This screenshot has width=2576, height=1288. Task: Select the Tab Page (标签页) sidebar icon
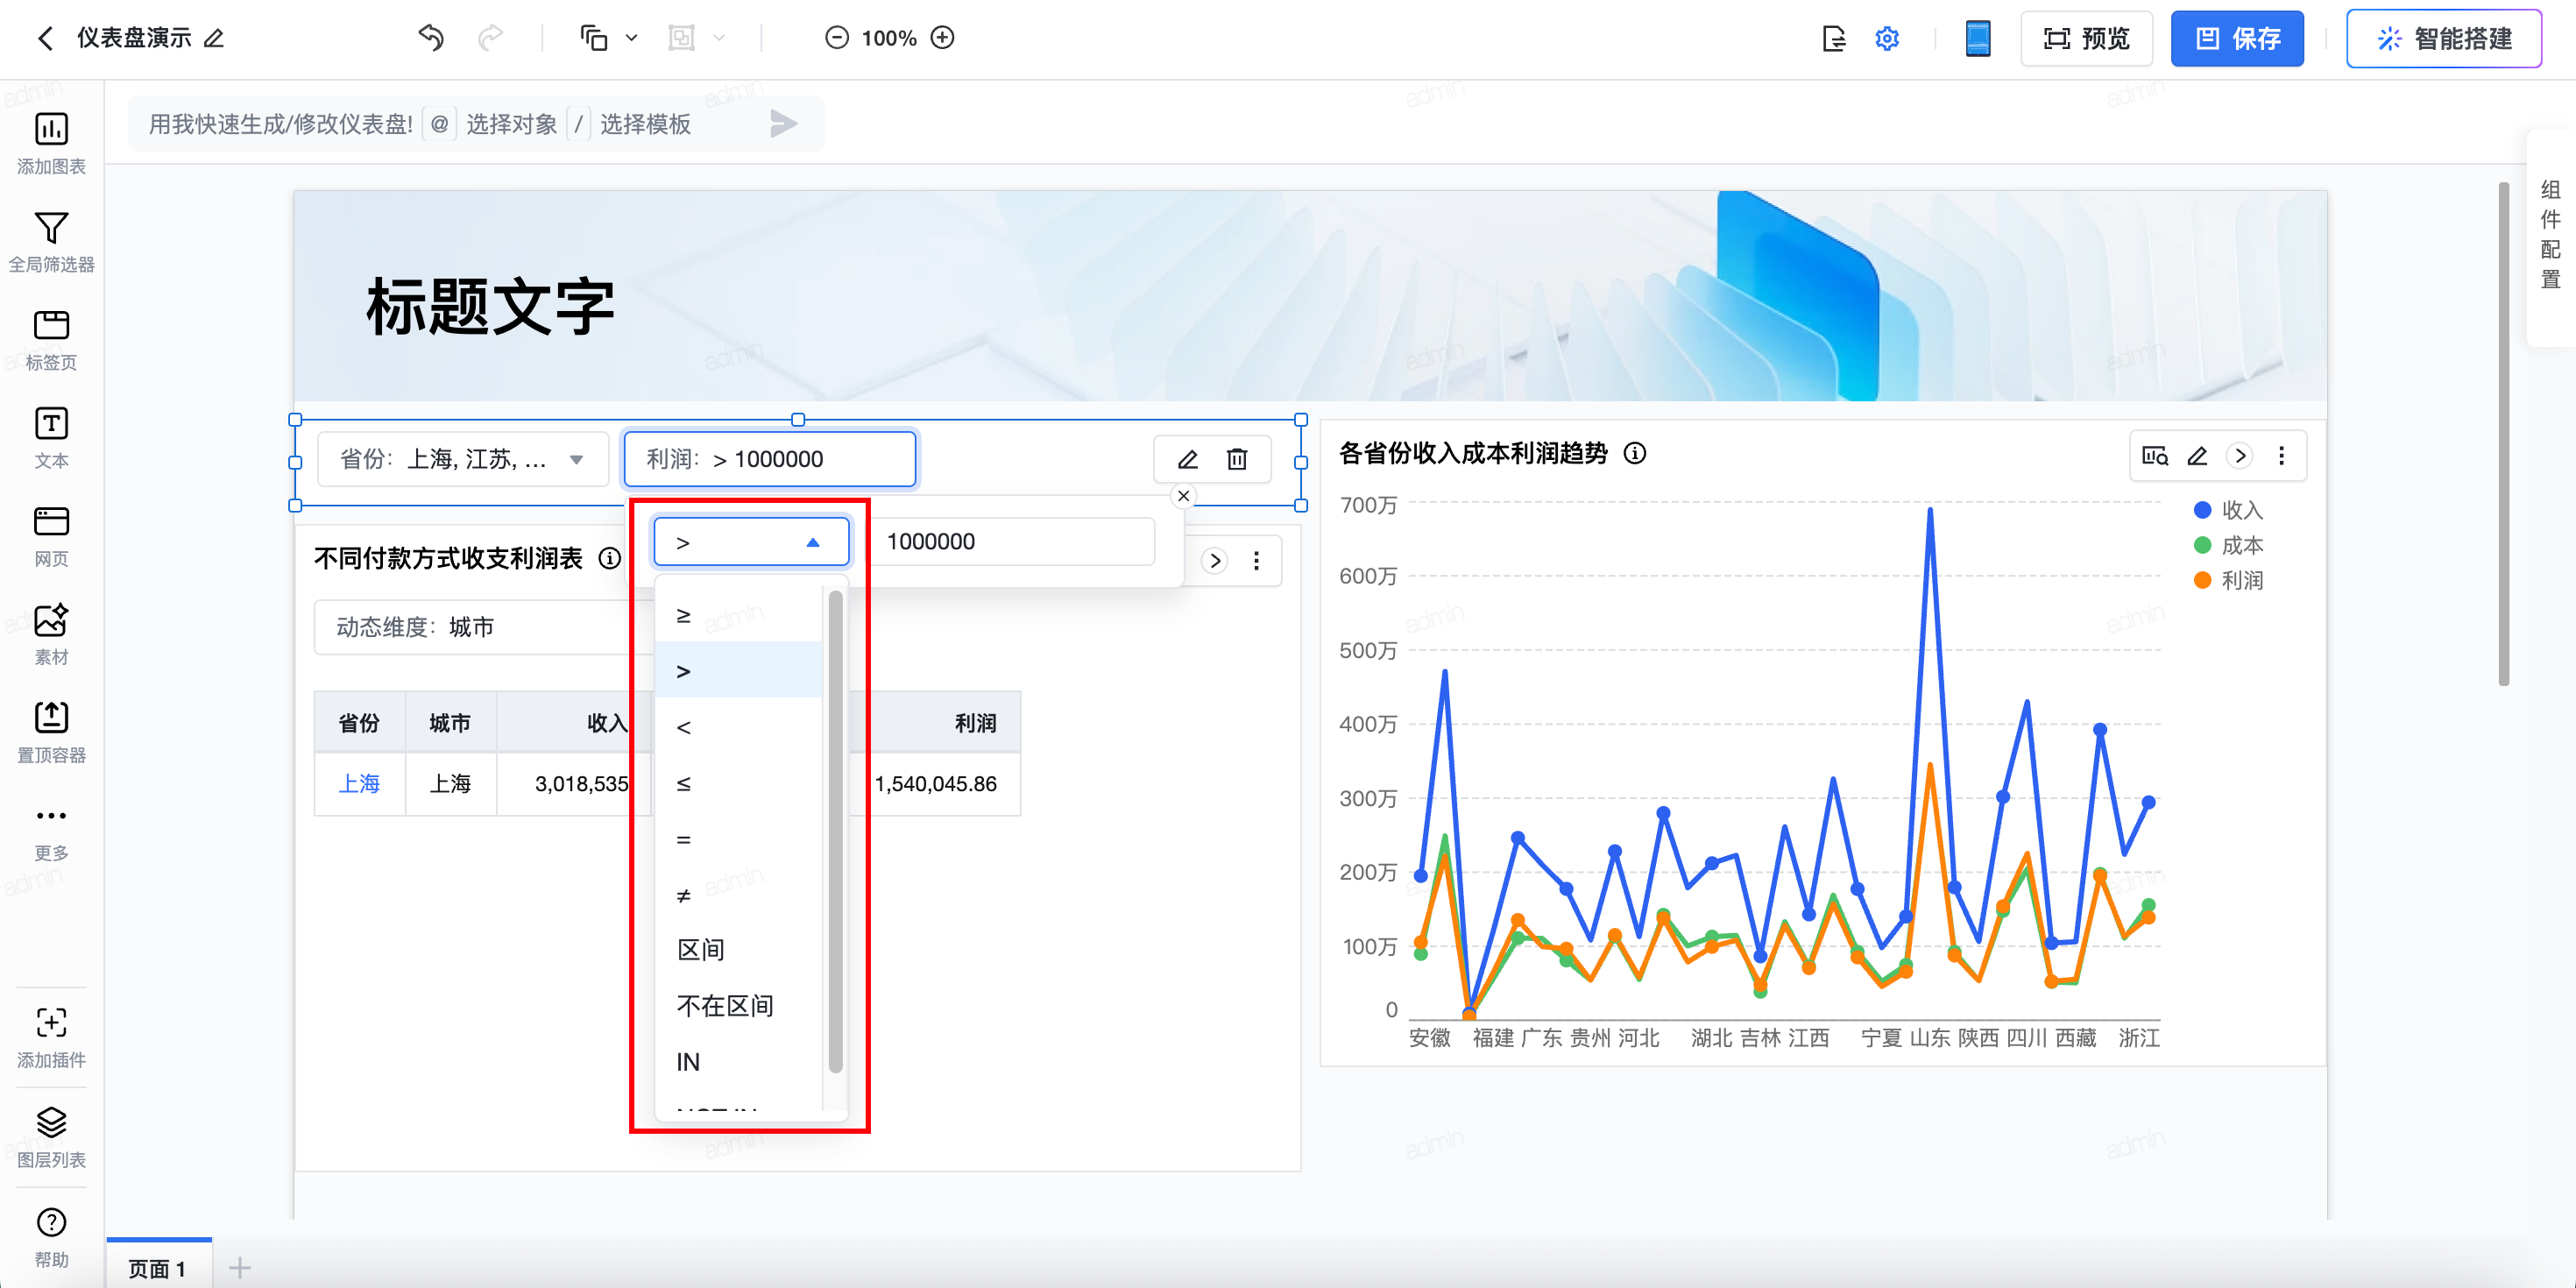tap(51, 339)
